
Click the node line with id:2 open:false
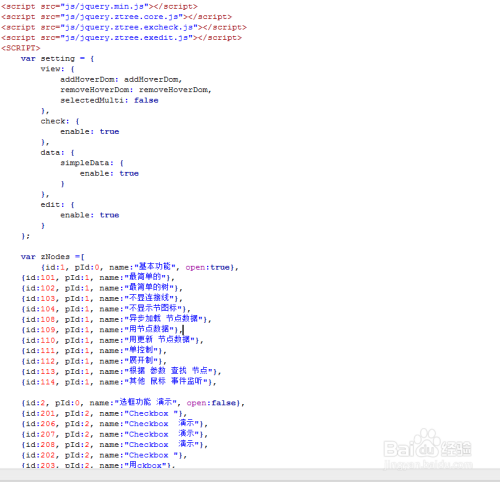click(133, 402)
